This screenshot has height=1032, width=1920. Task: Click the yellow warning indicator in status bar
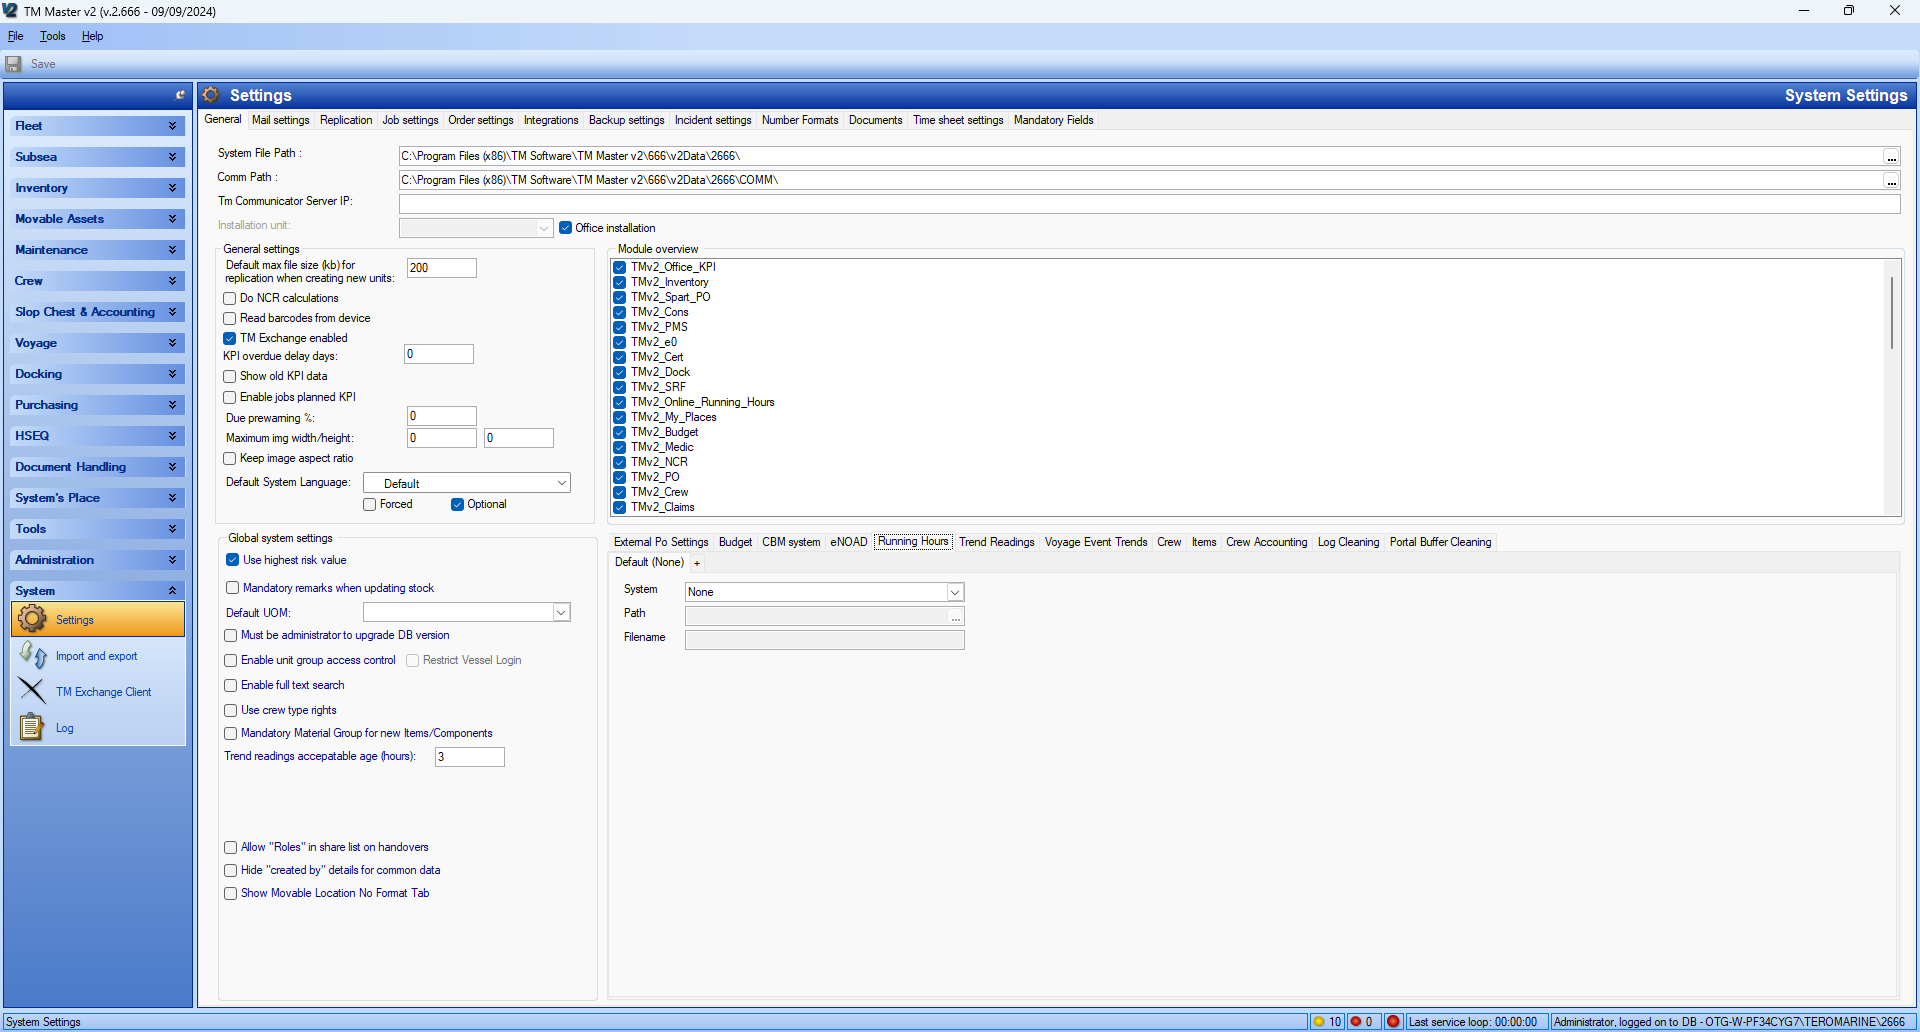(x=1319, y=1021)
